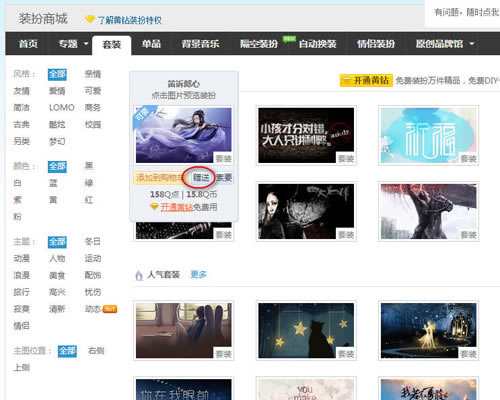Click the yellow diamond icon beside 了解黄钻装扮特权

[x=90, y=19]
